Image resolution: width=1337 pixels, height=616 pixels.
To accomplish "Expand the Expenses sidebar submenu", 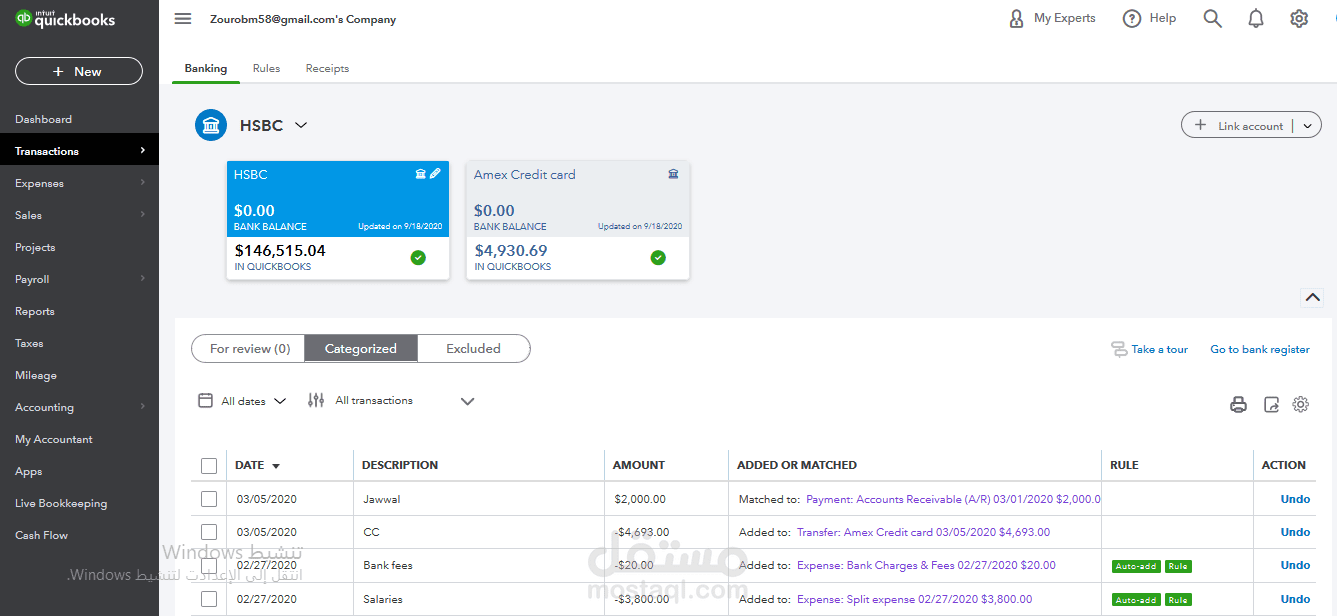I will [x=143, y=183].
